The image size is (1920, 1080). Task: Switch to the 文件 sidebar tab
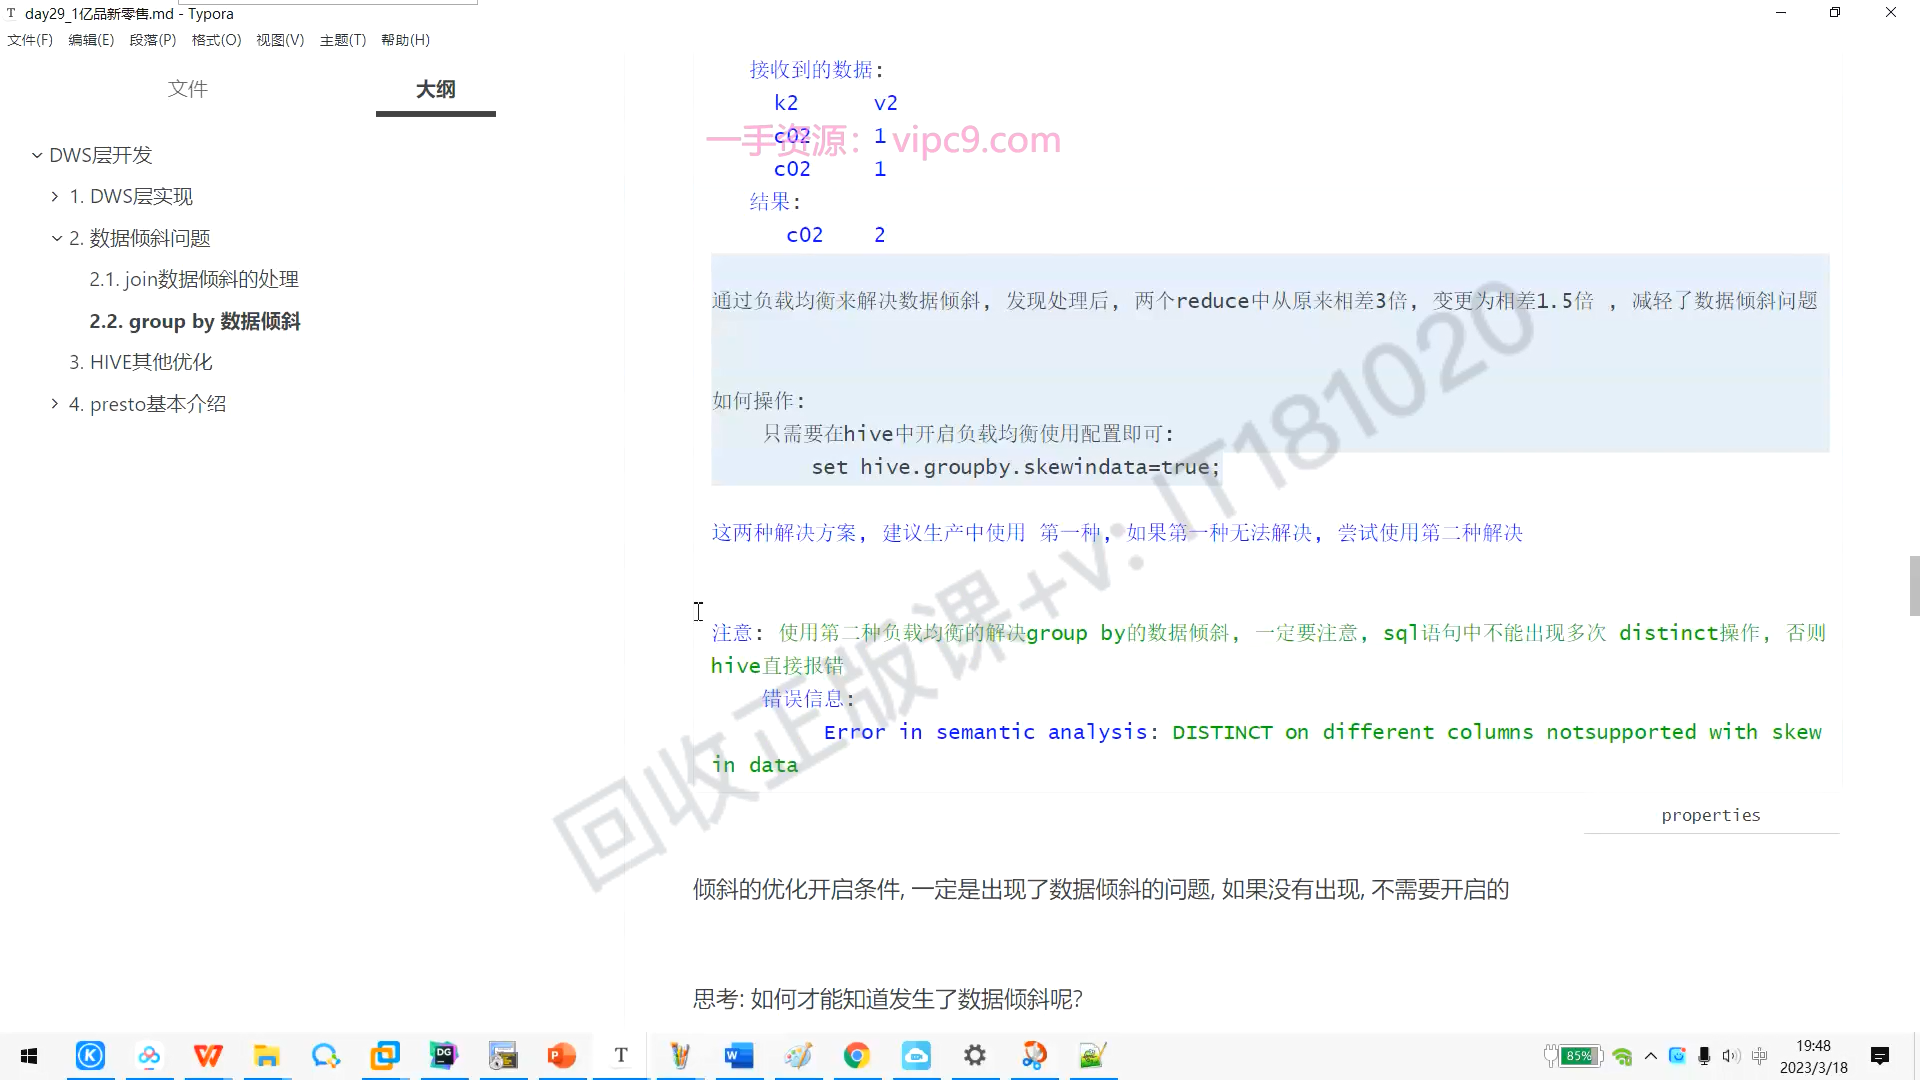[188, 89]
